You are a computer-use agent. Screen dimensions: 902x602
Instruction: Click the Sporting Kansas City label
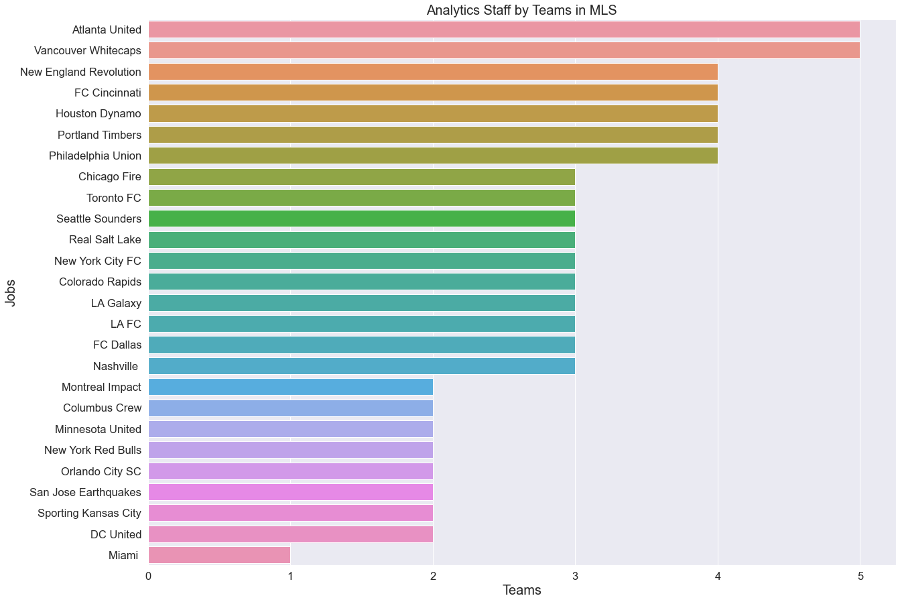[89, 513]
